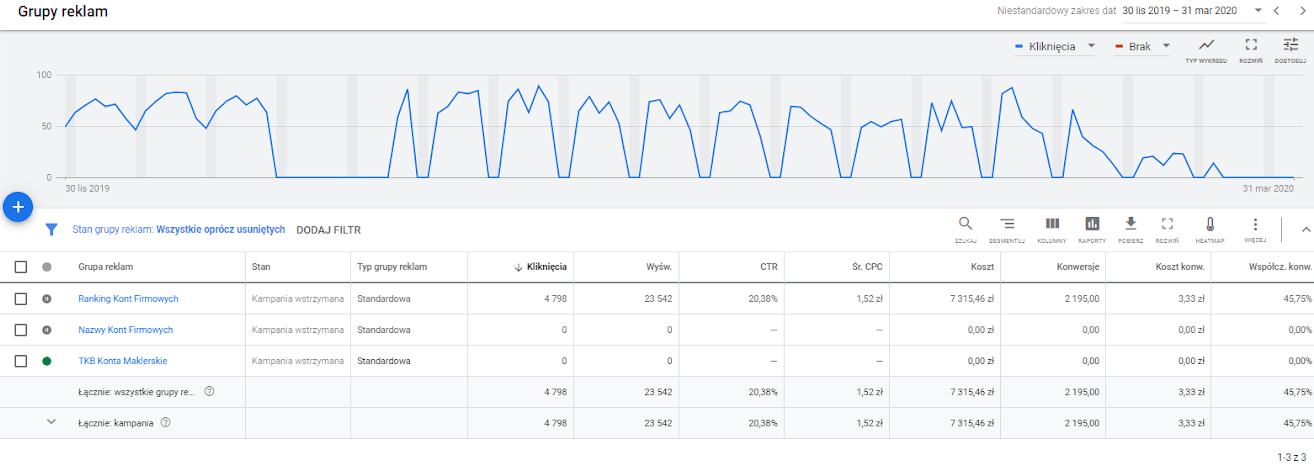Open the Kolumny columns icon
1314x474 pixels.
coord(1052,225)
